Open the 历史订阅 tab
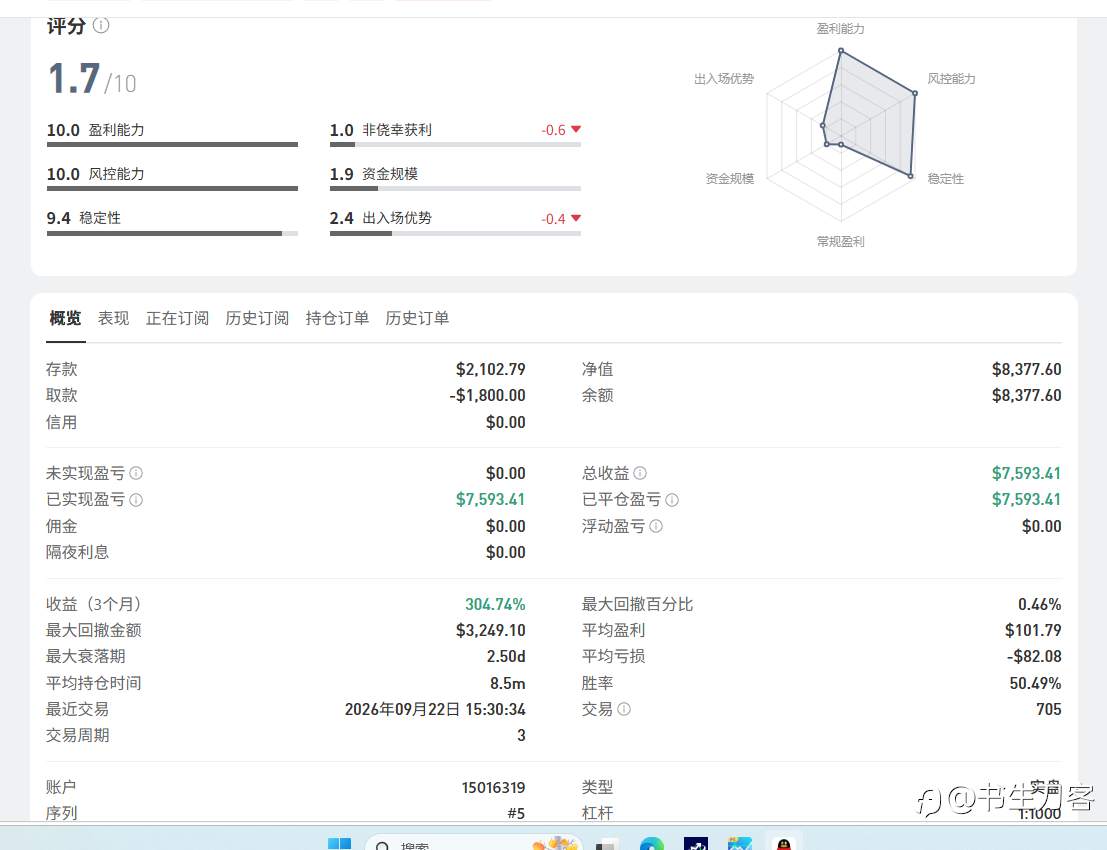This screenshot has width=1107, height=850. click(257, 318)
